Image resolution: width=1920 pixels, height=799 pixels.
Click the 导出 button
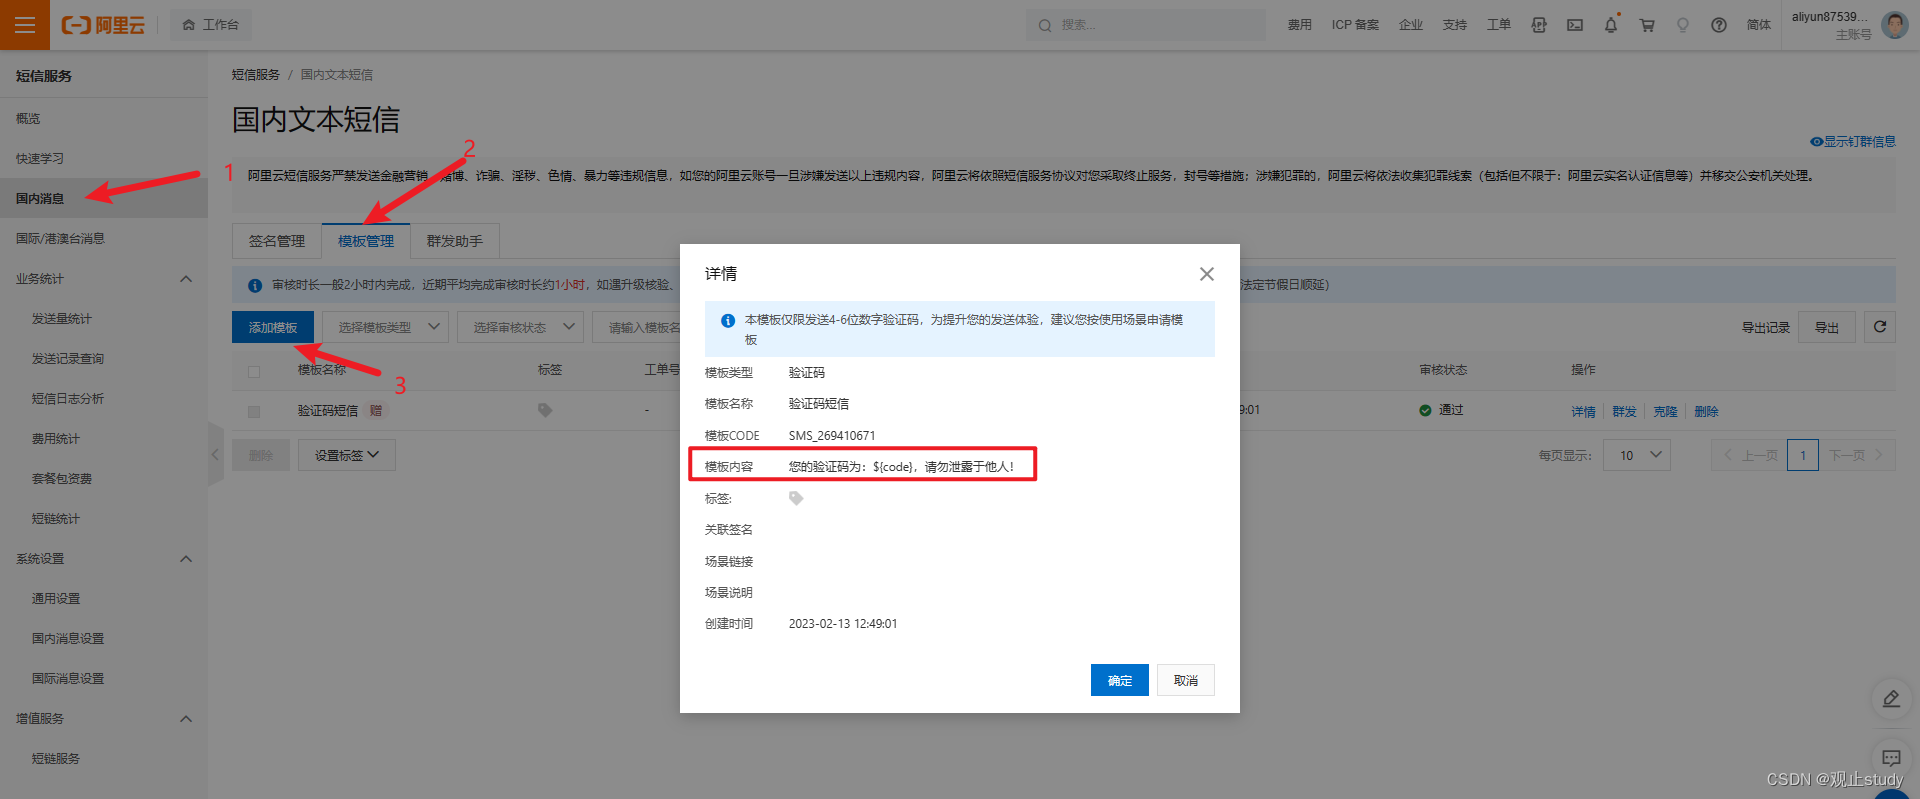(1827, 327)
